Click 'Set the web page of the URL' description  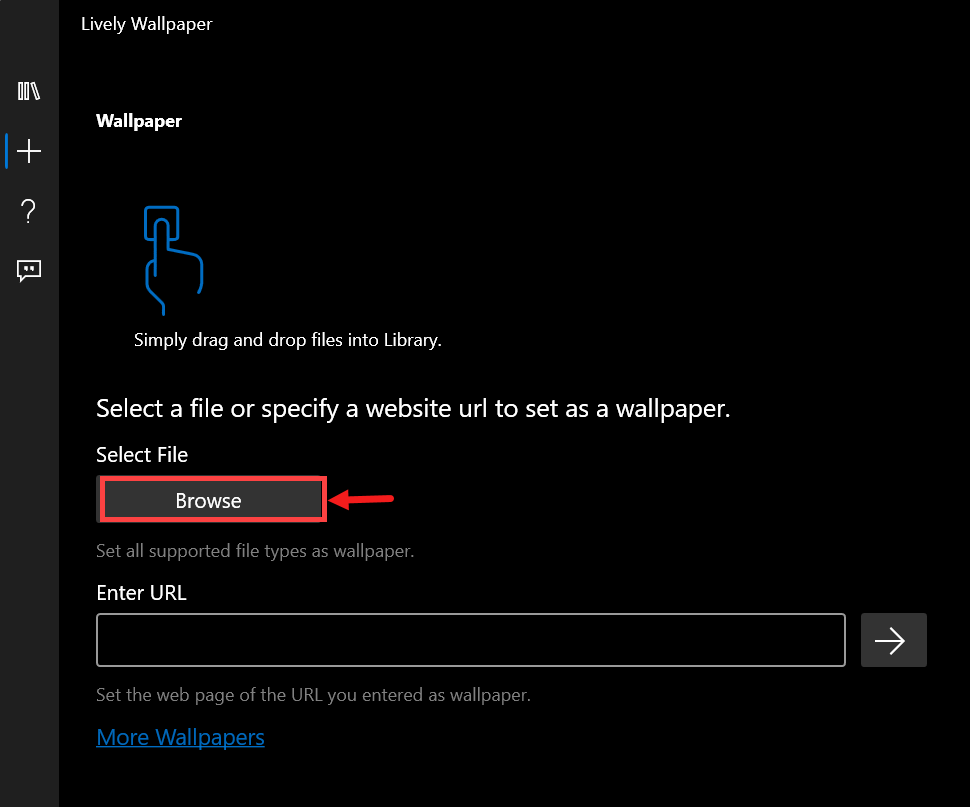313,695
